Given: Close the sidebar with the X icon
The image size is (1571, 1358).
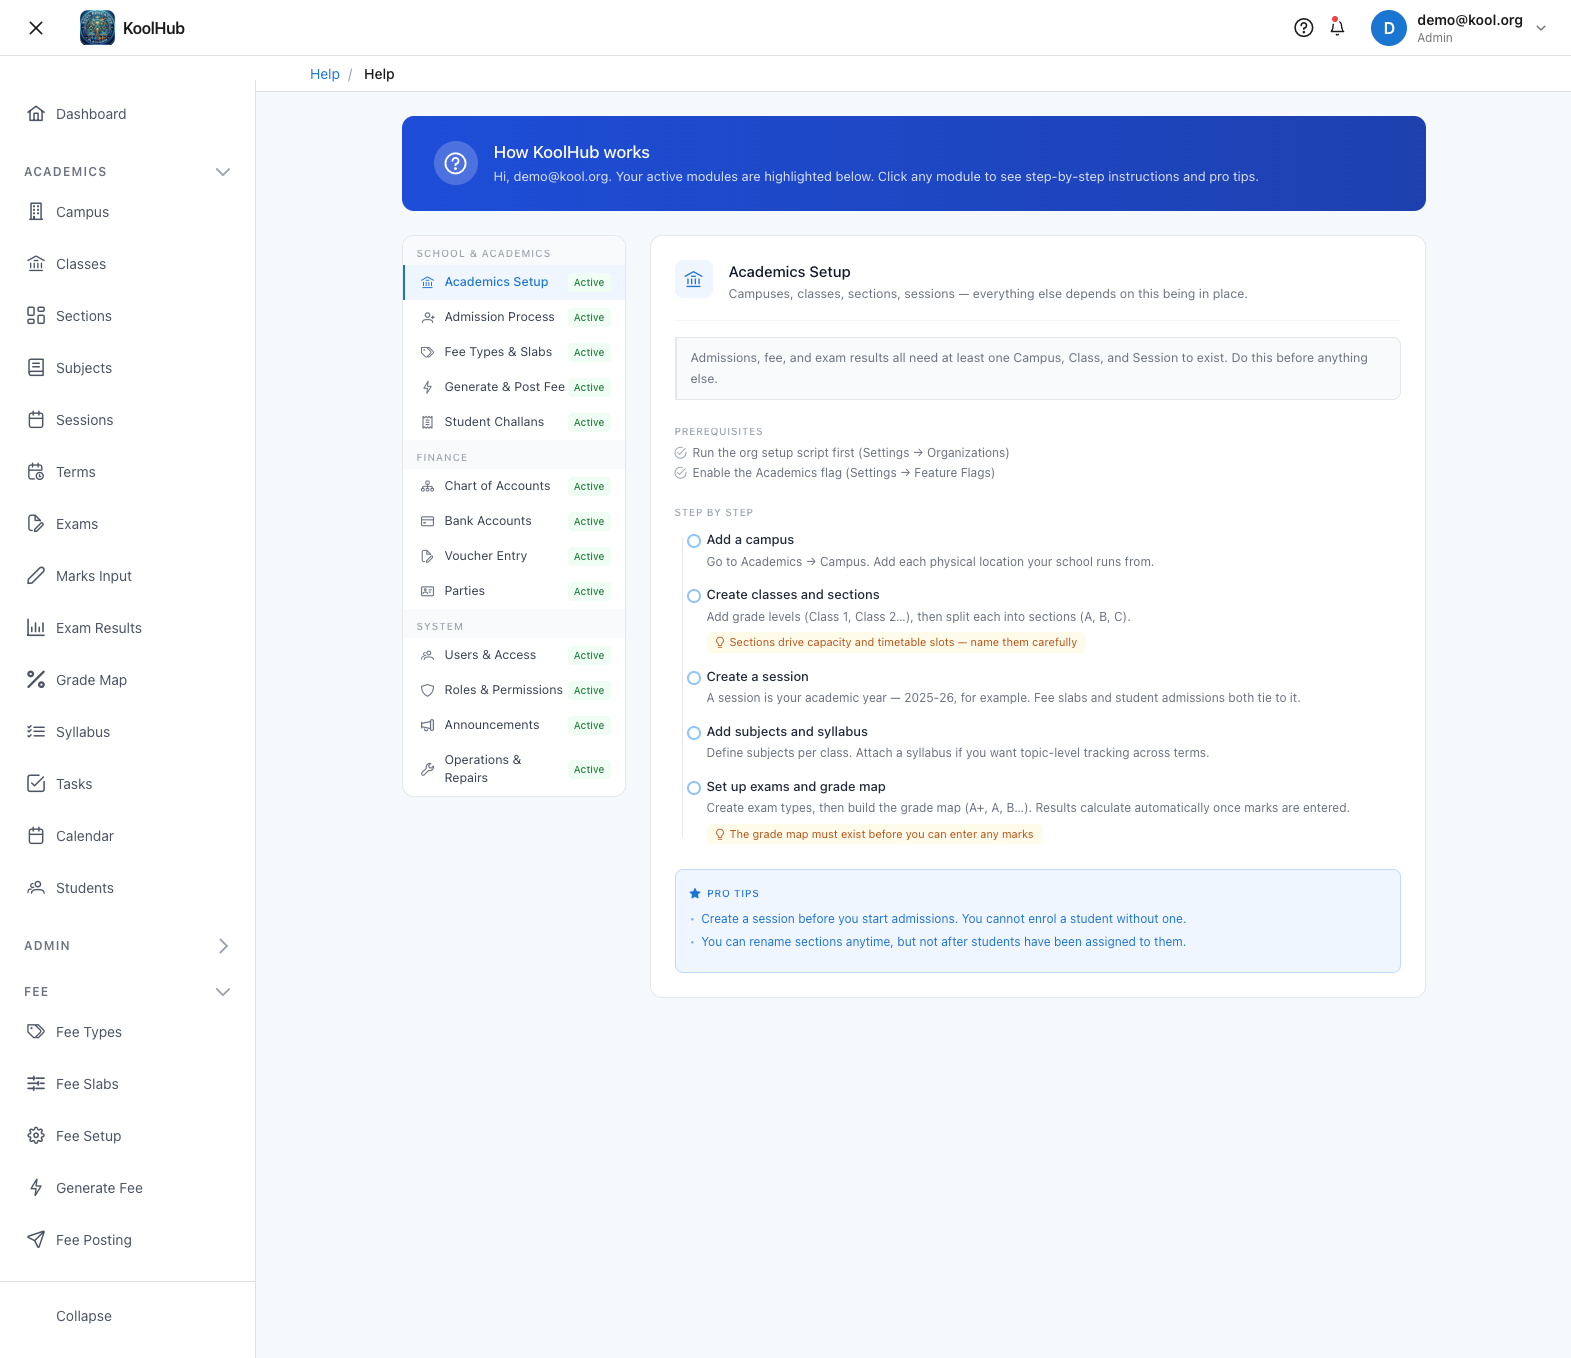Looking at the screenshot, I should tap(36, 28).
